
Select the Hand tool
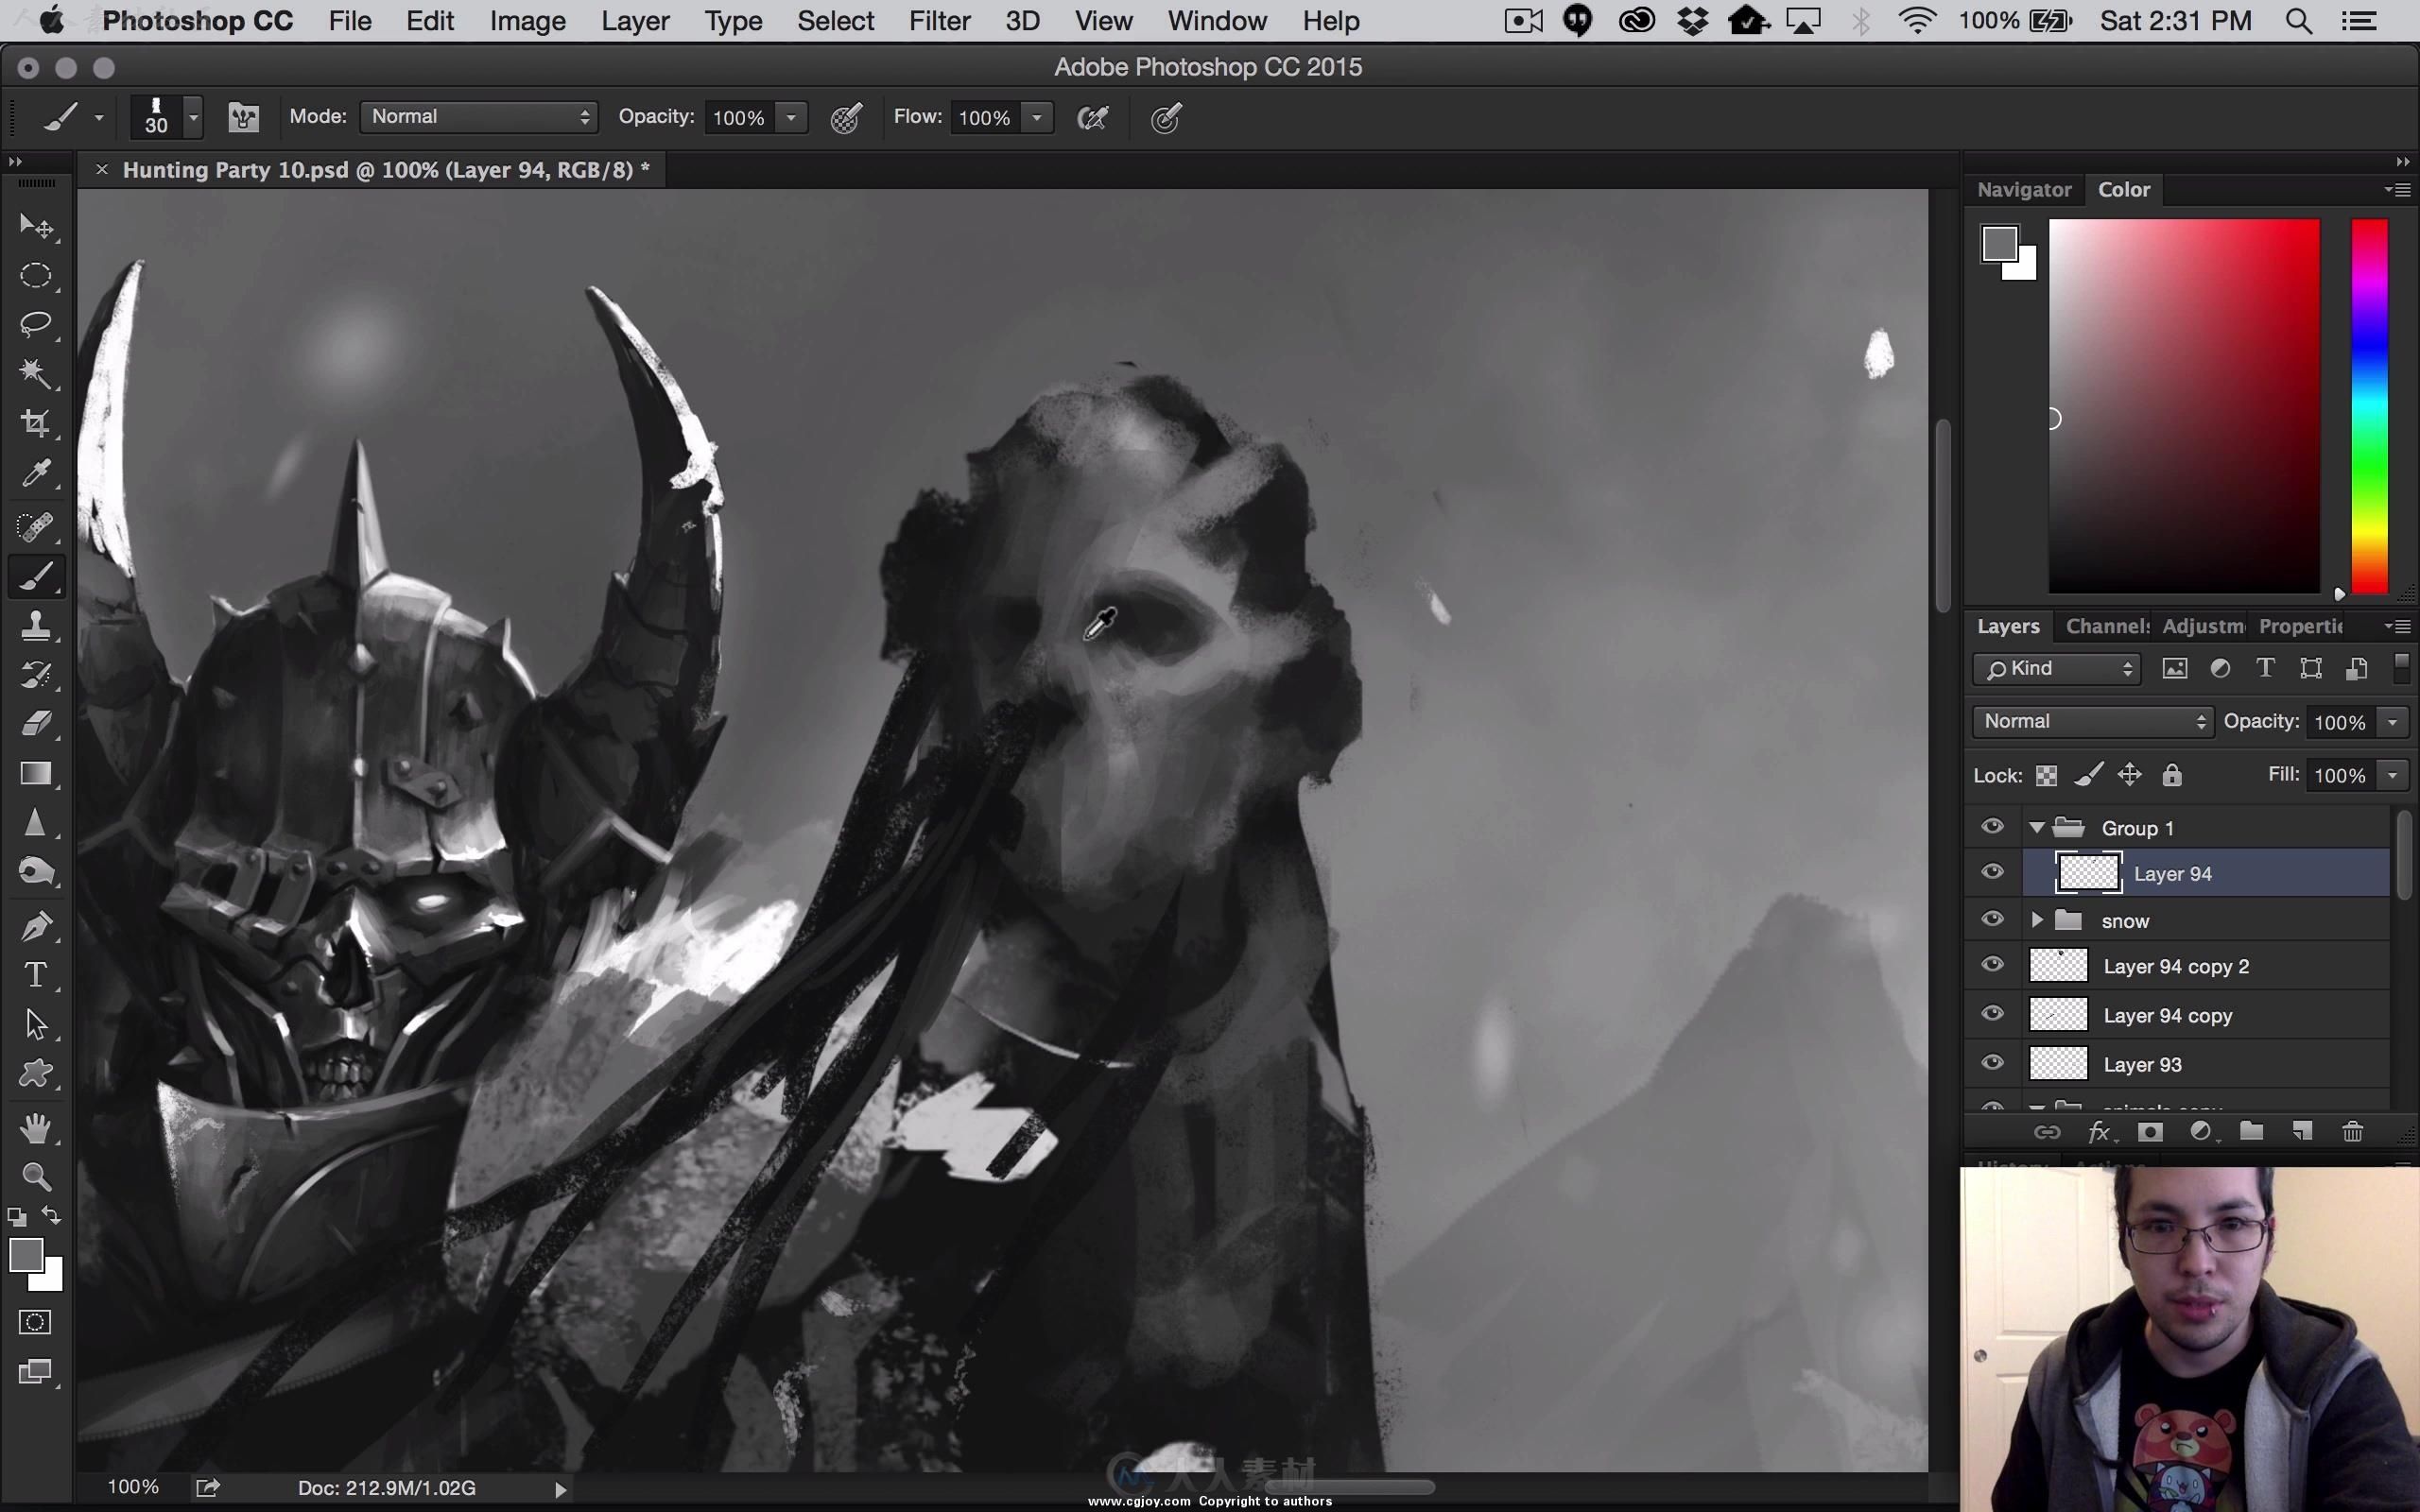(36, 1128)
